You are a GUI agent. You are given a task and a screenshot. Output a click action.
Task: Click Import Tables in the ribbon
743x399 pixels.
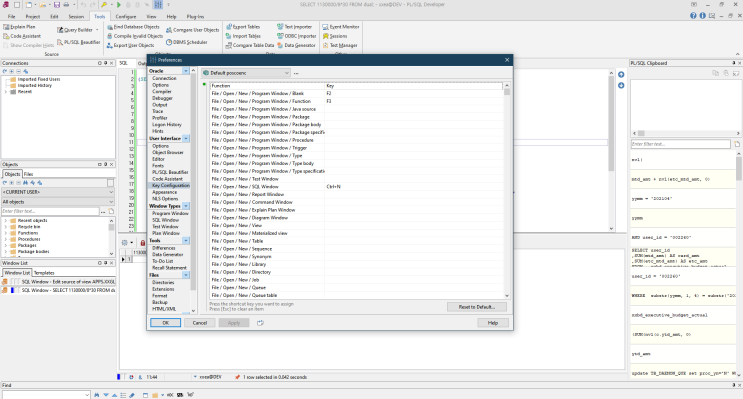point(243,36)
